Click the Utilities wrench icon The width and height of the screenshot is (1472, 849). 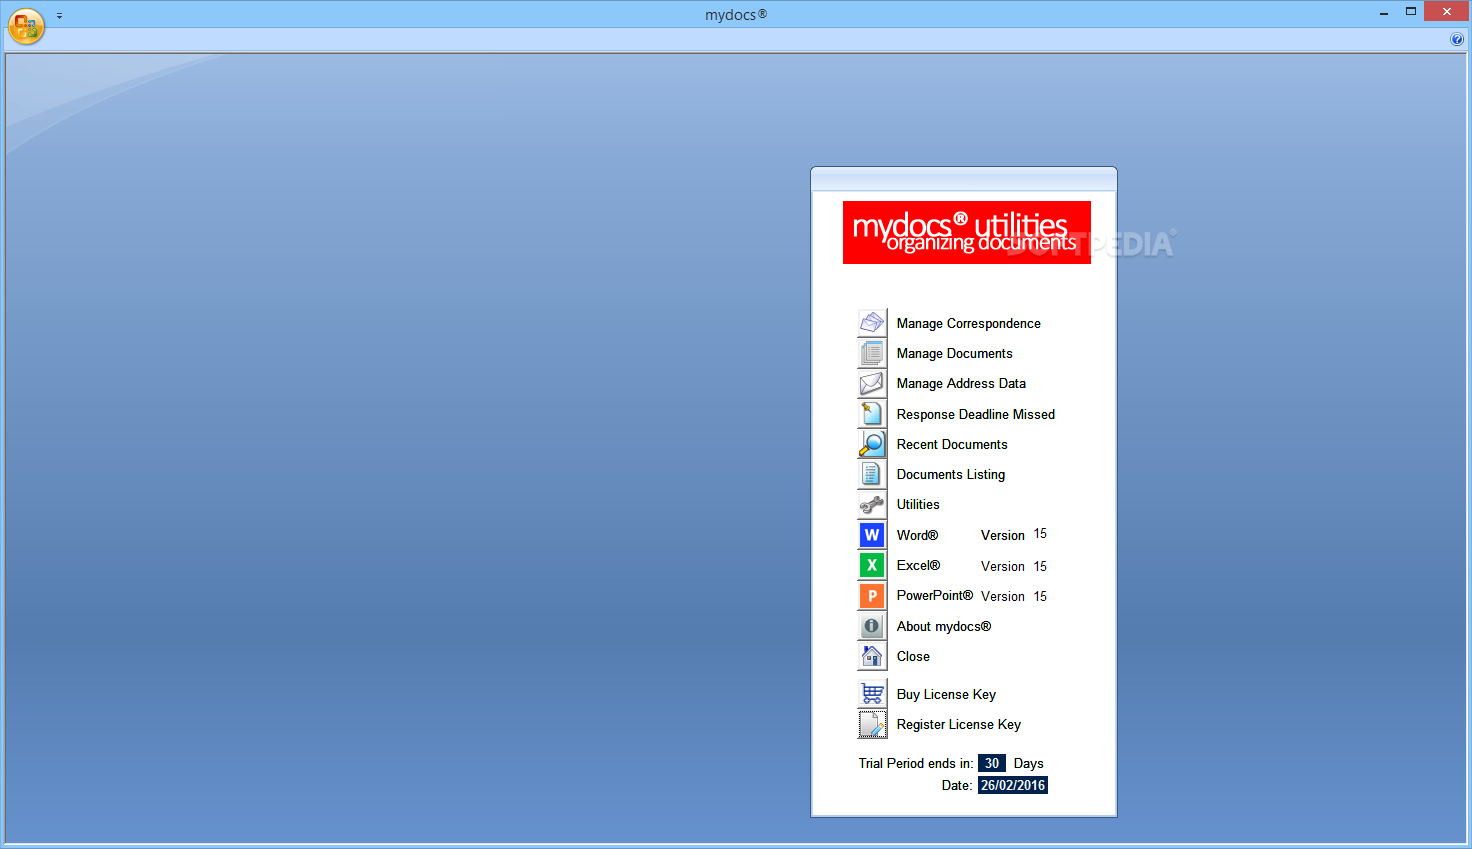click(x=872, y=505)
